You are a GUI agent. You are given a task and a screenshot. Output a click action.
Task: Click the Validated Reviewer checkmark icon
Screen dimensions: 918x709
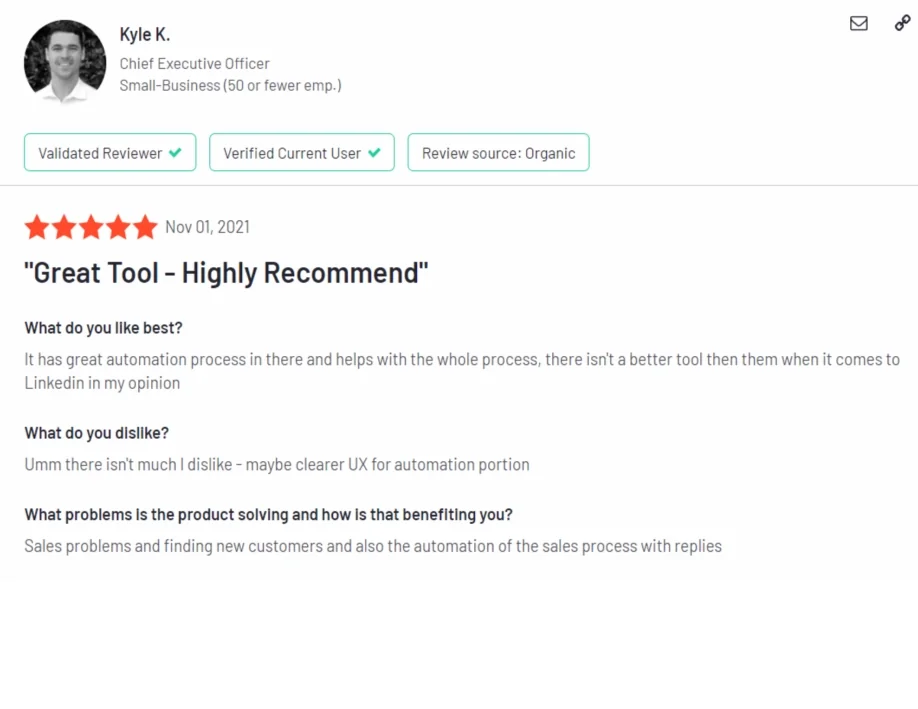coord(175,153)
